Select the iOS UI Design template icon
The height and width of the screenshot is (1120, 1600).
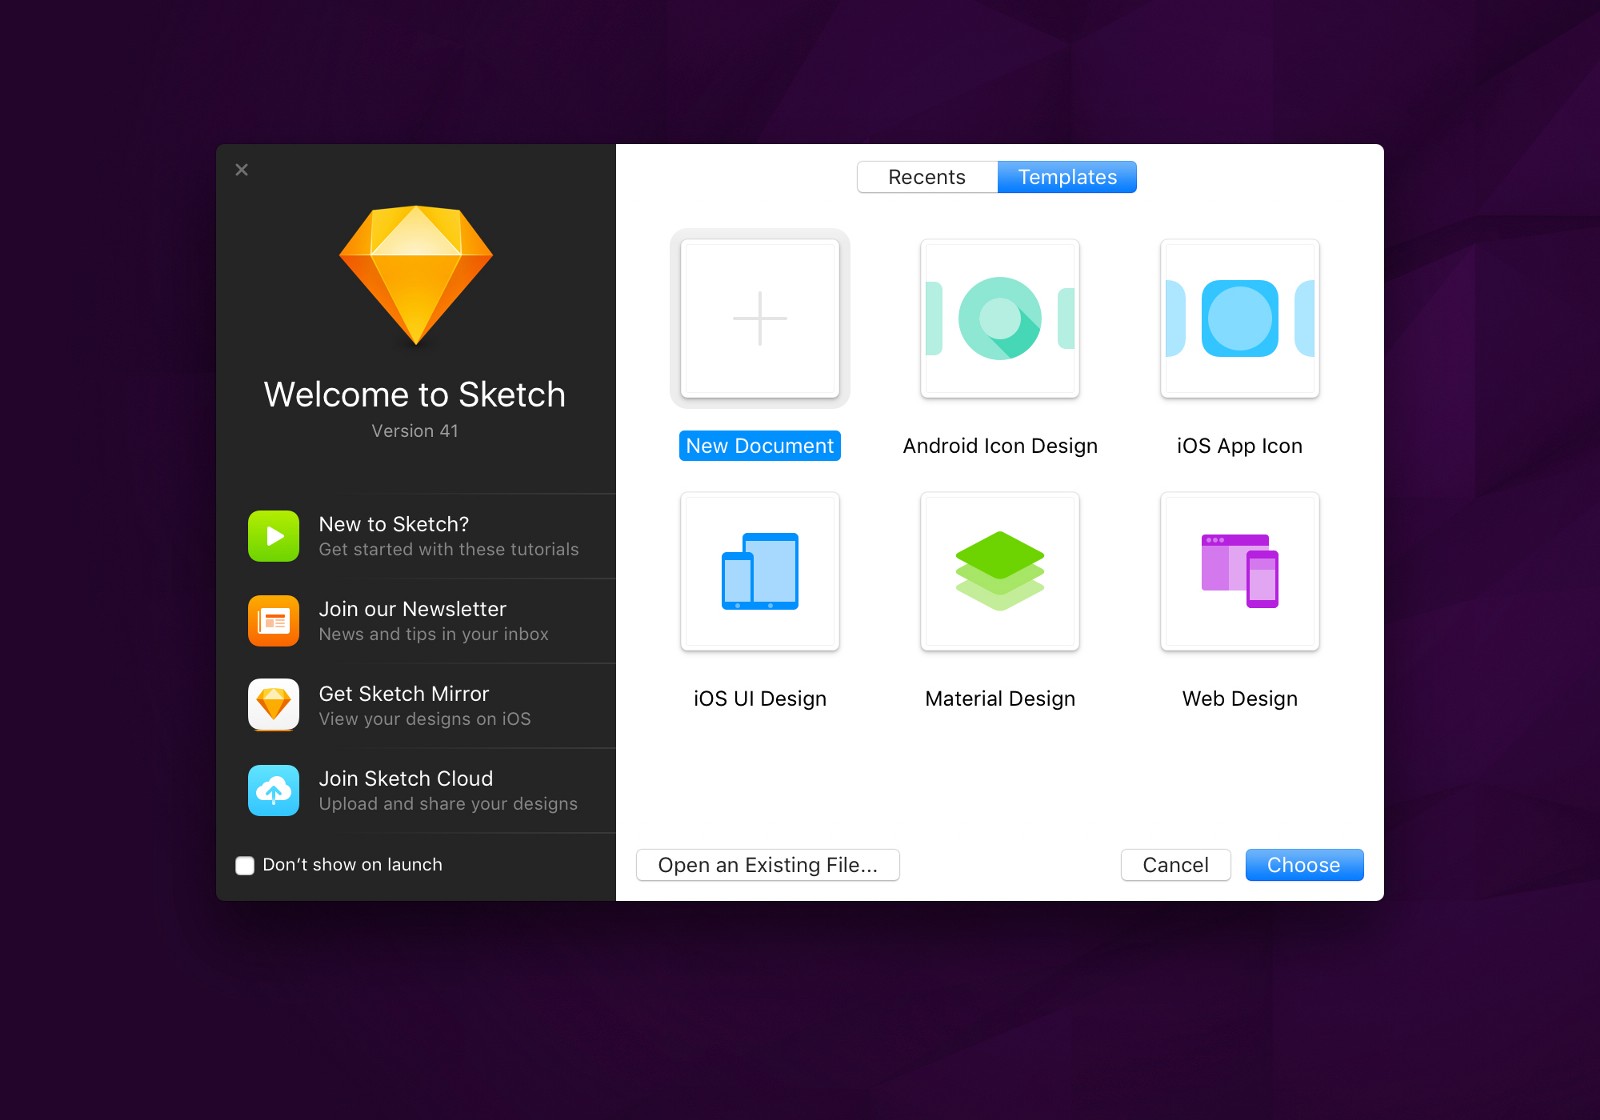click(x=760, y=571)
